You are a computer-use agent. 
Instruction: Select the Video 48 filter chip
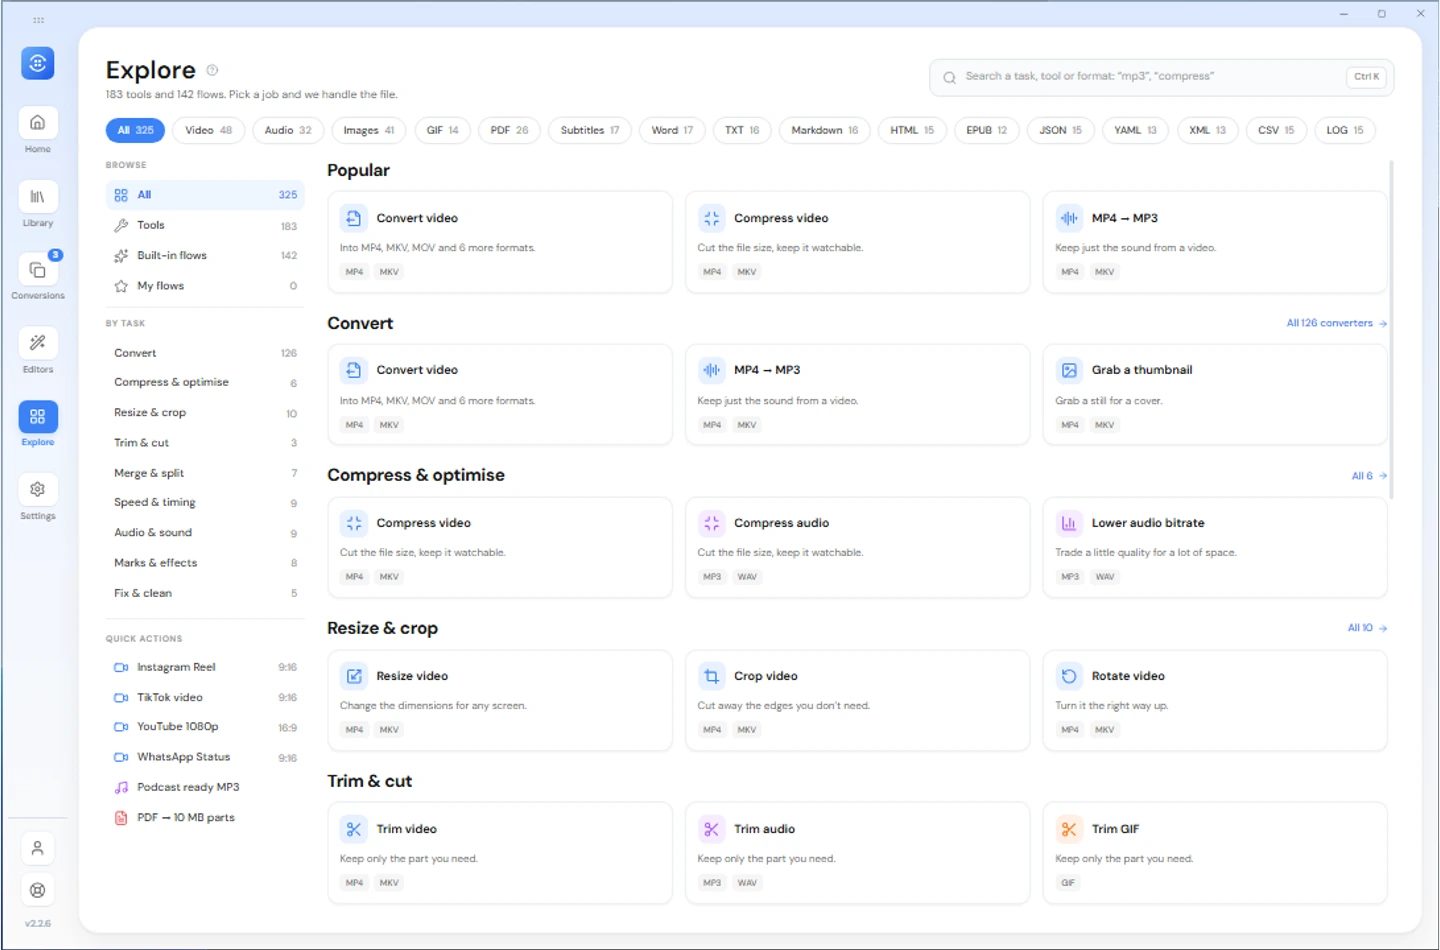(209, 130)
